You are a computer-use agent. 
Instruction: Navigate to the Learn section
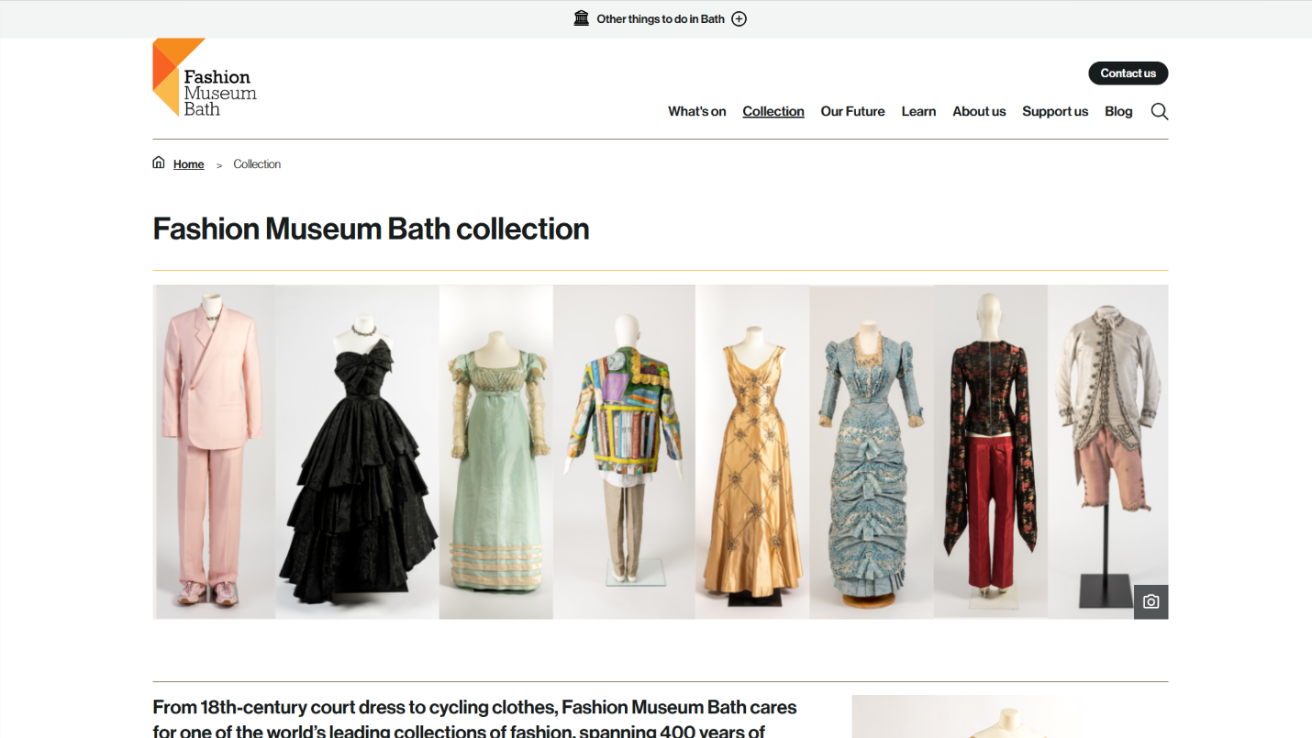pos(918,111)
